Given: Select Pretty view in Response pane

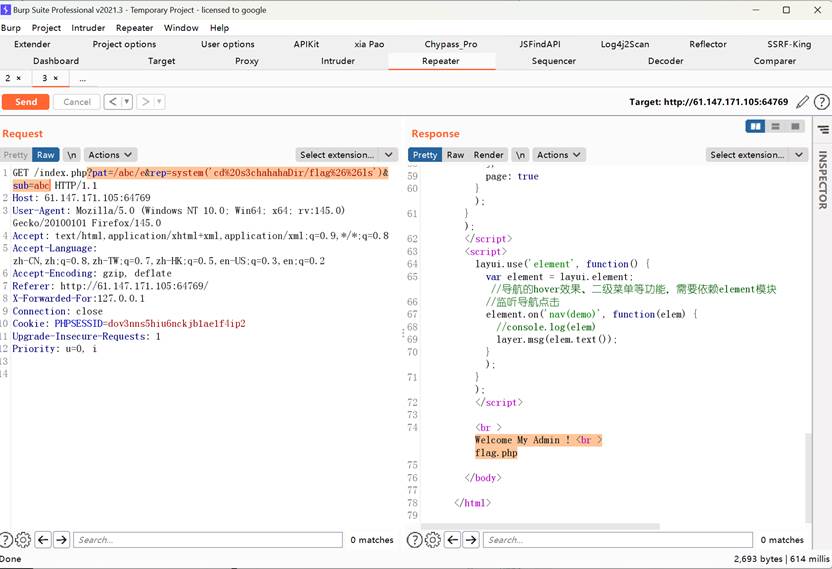Looking at the screenshot, I should click(425, 155).
